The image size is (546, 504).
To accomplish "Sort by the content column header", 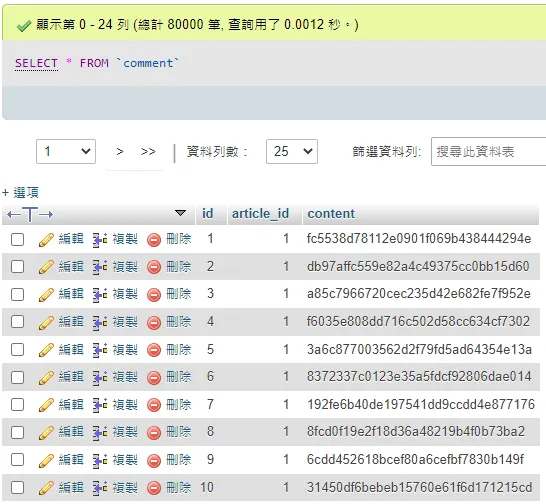I will click(331, 214).
